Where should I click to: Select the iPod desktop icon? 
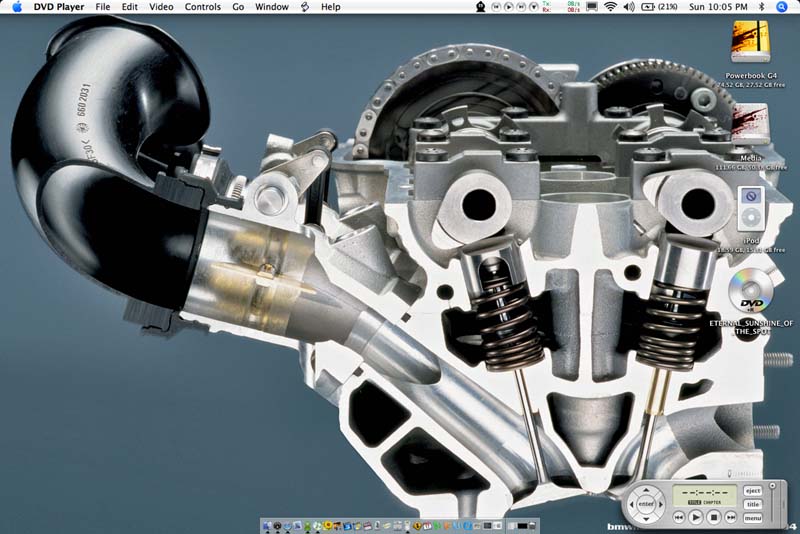(751, 208)
